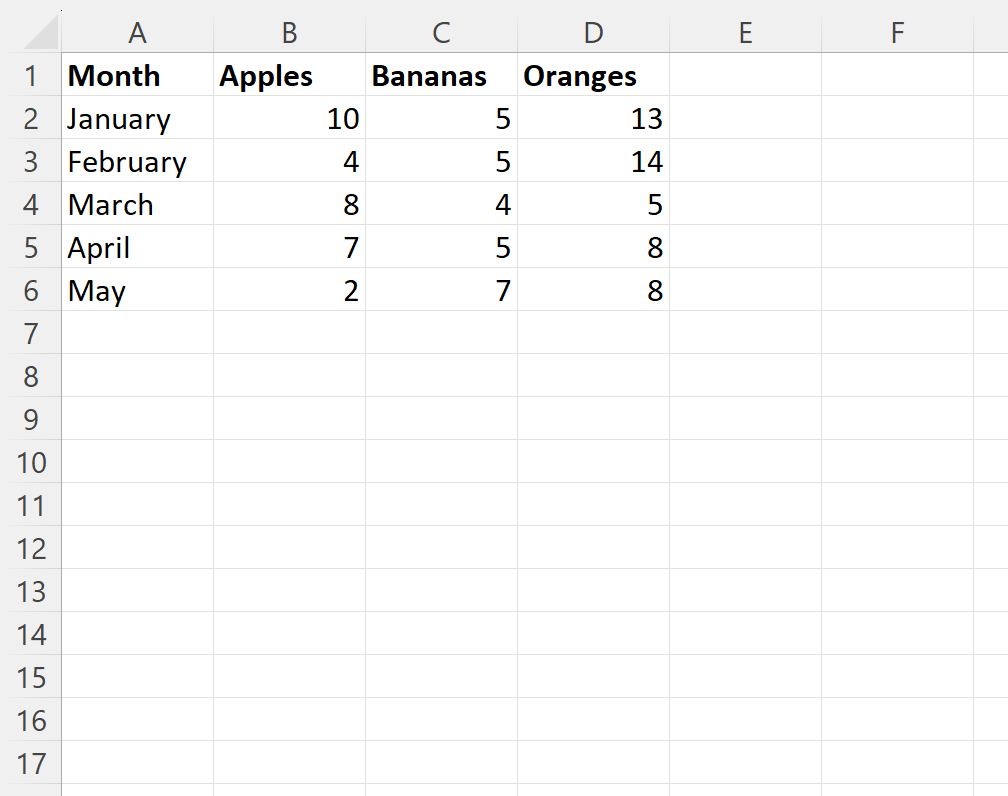Click the cell with March's Apples value 8
Screen dimensions: 1008x796
(289, 204)
